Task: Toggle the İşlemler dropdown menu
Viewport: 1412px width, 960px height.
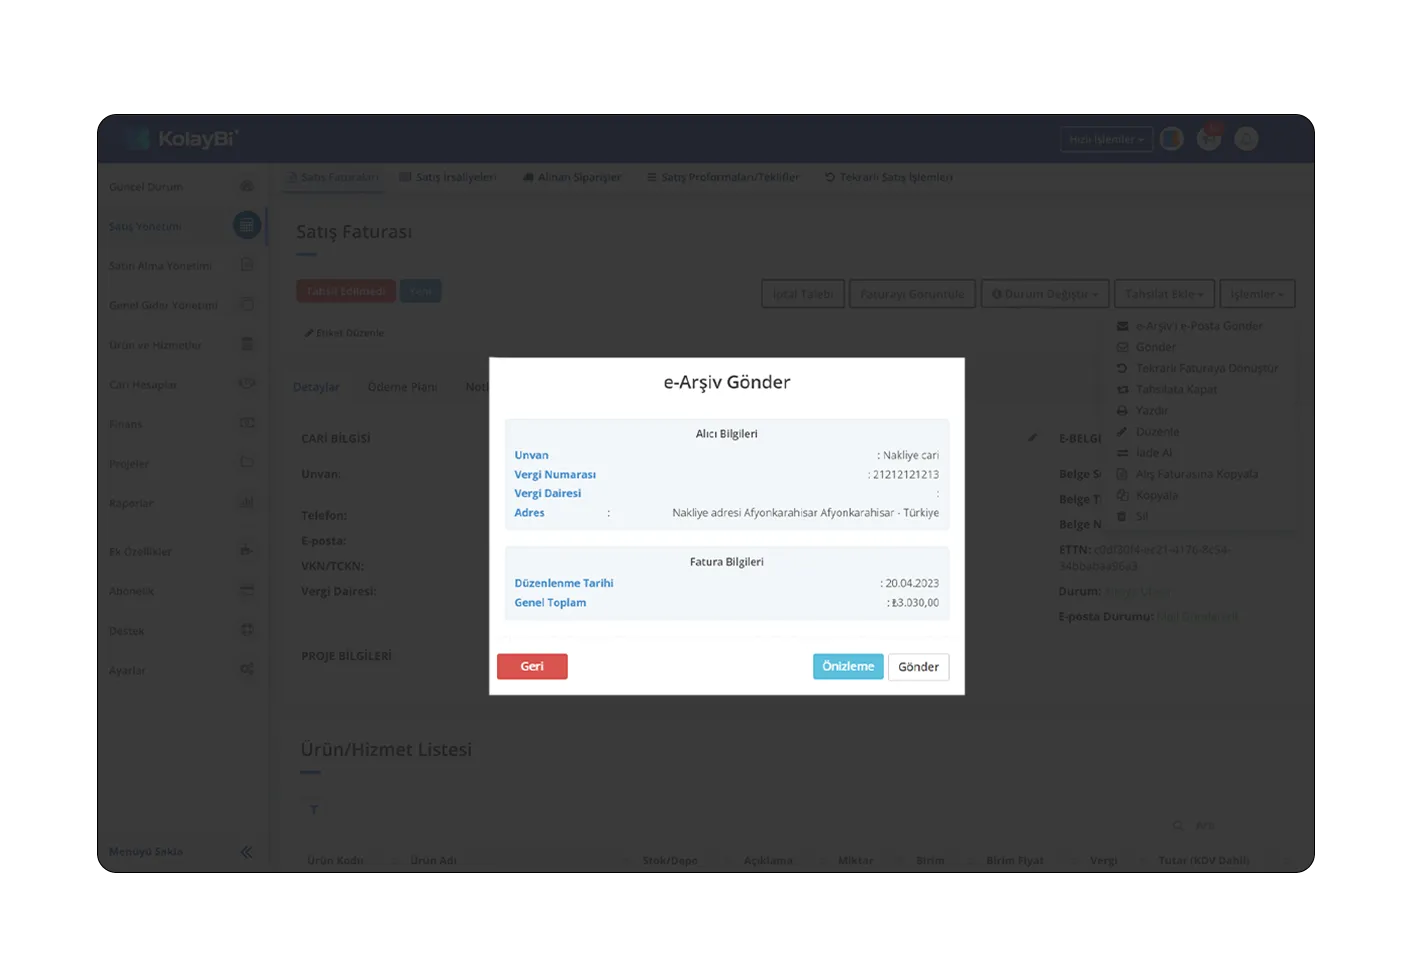Action: click(1257, 294)
